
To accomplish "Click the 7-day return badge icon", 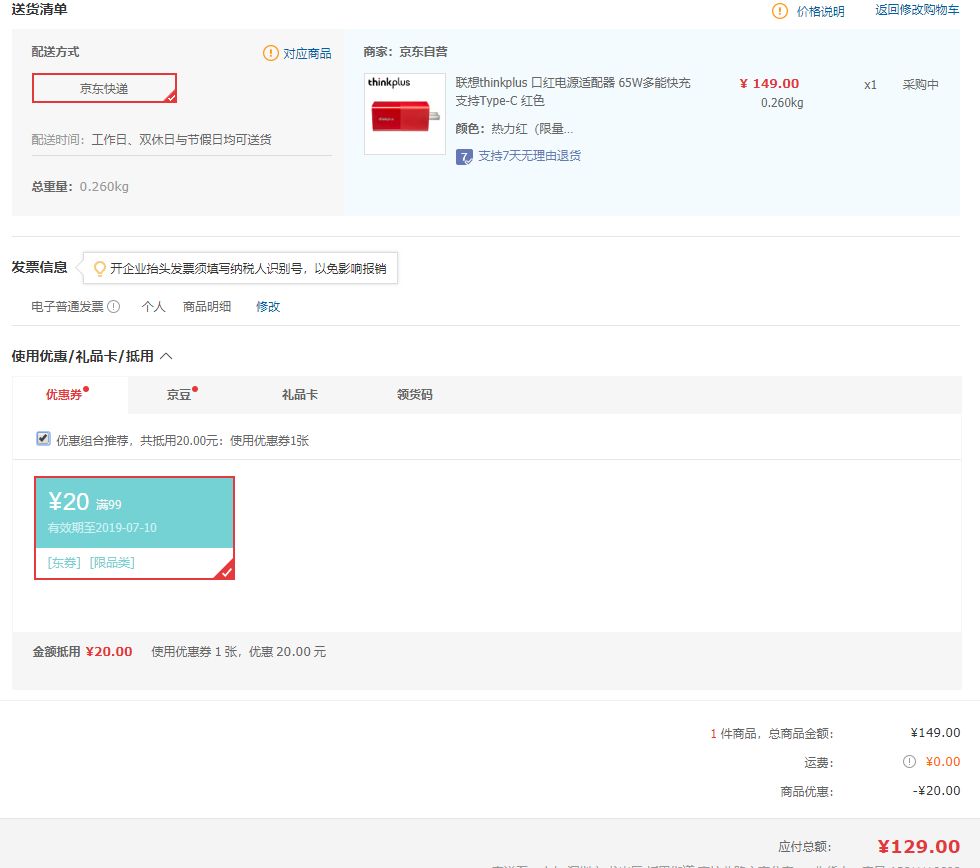I will pos(464,156).
